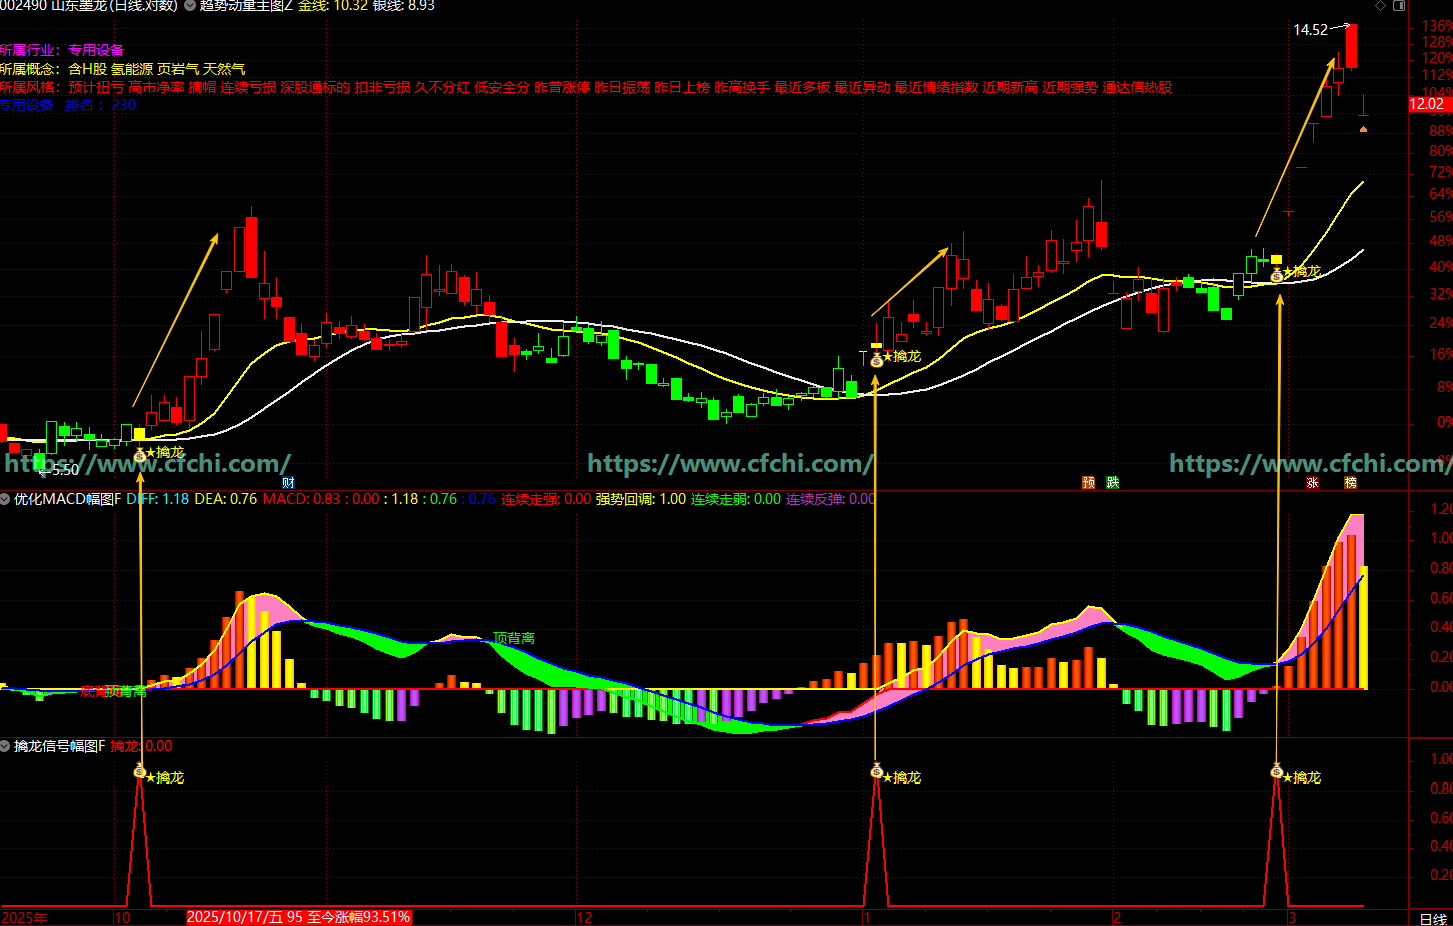Click the middle 擒龙 peak icon in the signal sub-chart

pyautogui.click(x=877, y=771)
